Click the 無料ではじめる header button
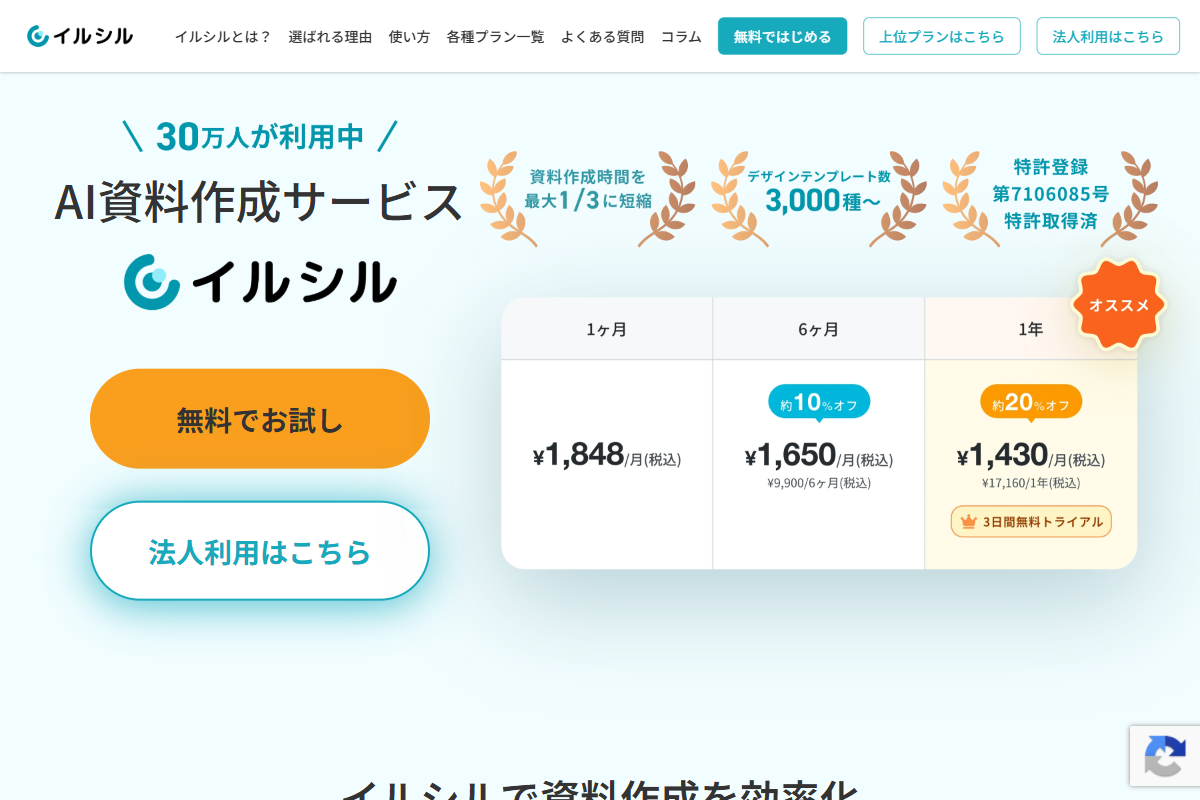The image size is (1200, 800). 782,36
